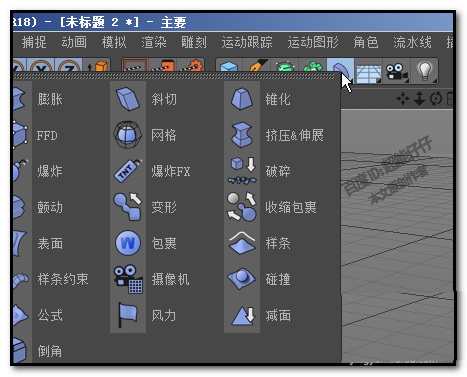This screenshot has height=377, width=467.
Task: Click the 斜切 text label
Action: click(x=164, y=99)
